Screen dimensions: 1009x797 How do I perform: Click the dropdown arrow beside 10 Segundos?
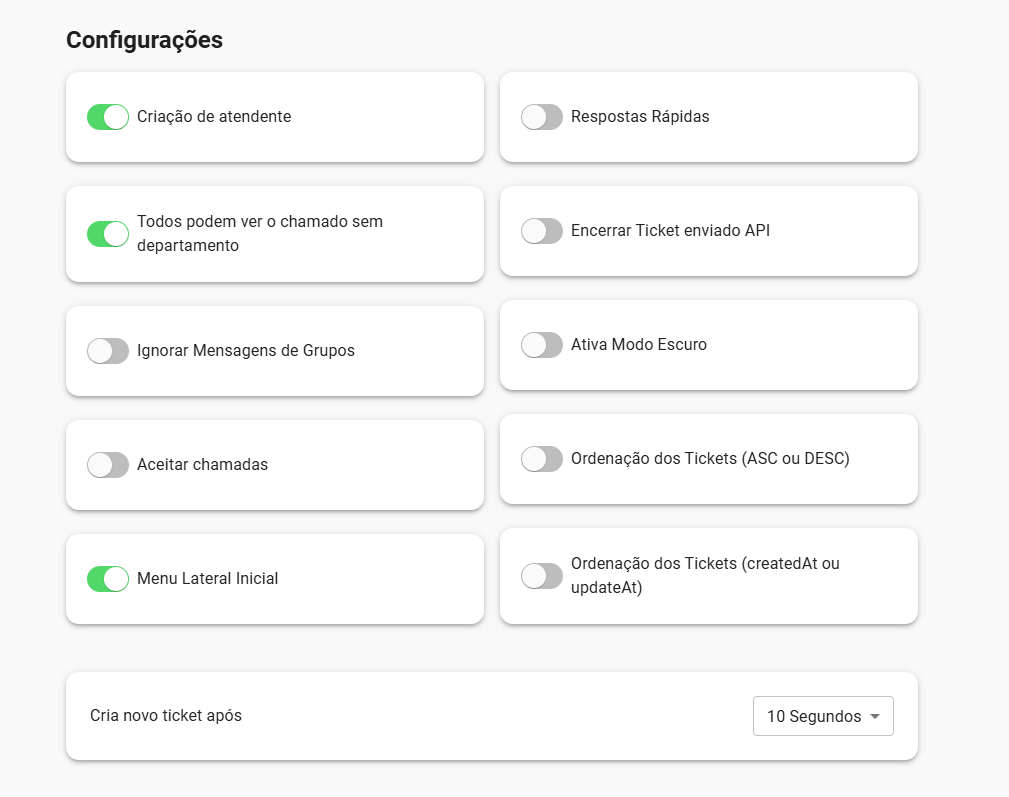(875, 716)
